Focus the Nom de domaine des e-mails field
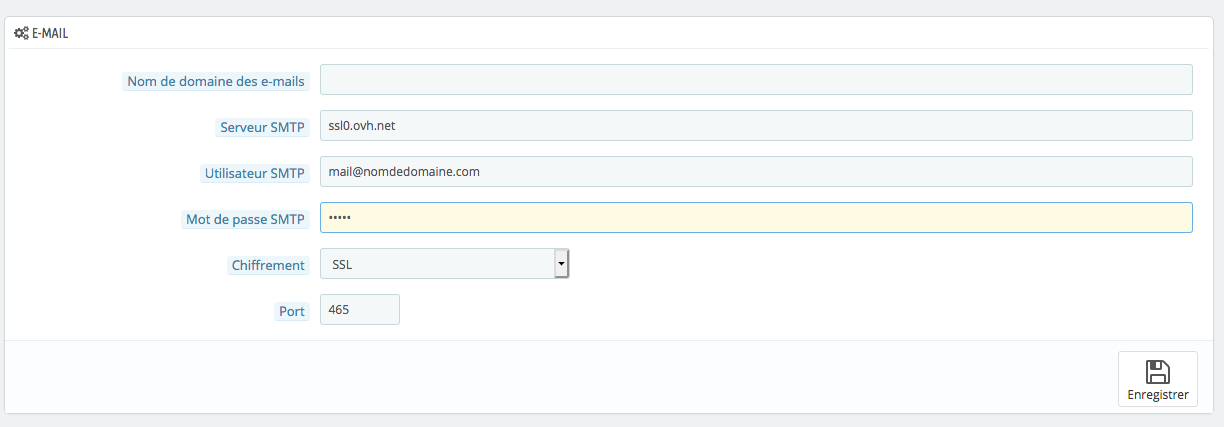 pos(756,80)
